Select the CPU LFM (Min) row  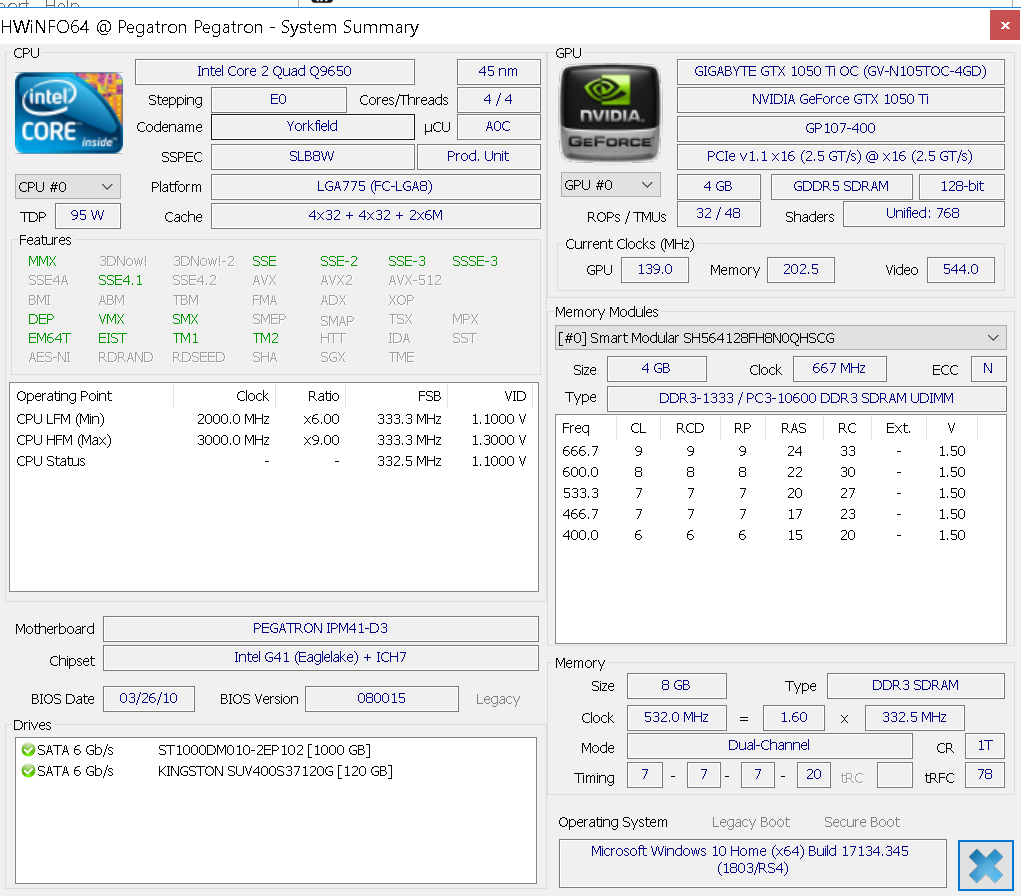pos(272,419)
